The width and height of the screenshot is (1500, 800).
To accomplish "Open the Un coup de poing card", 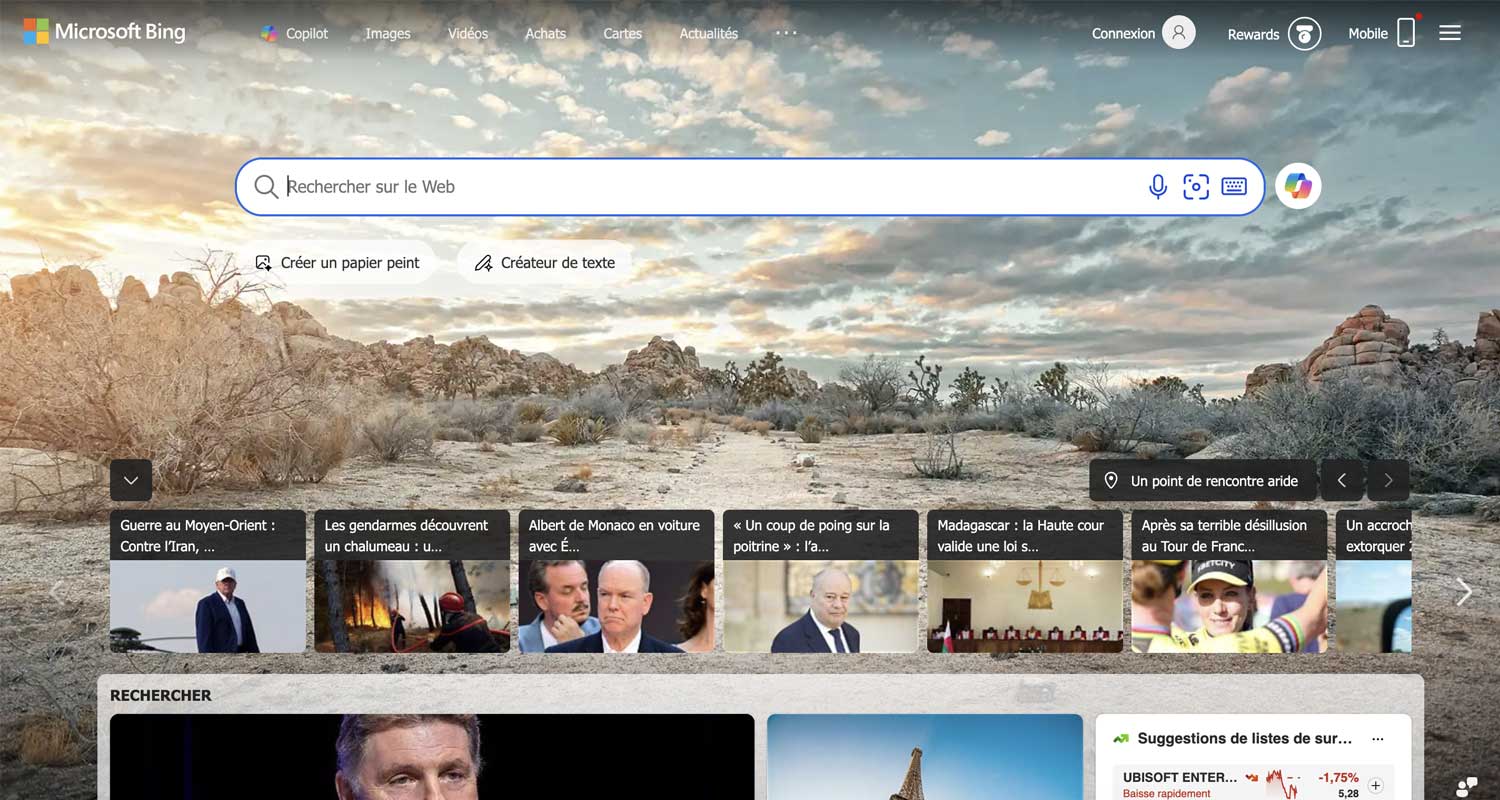I will 820,581.
